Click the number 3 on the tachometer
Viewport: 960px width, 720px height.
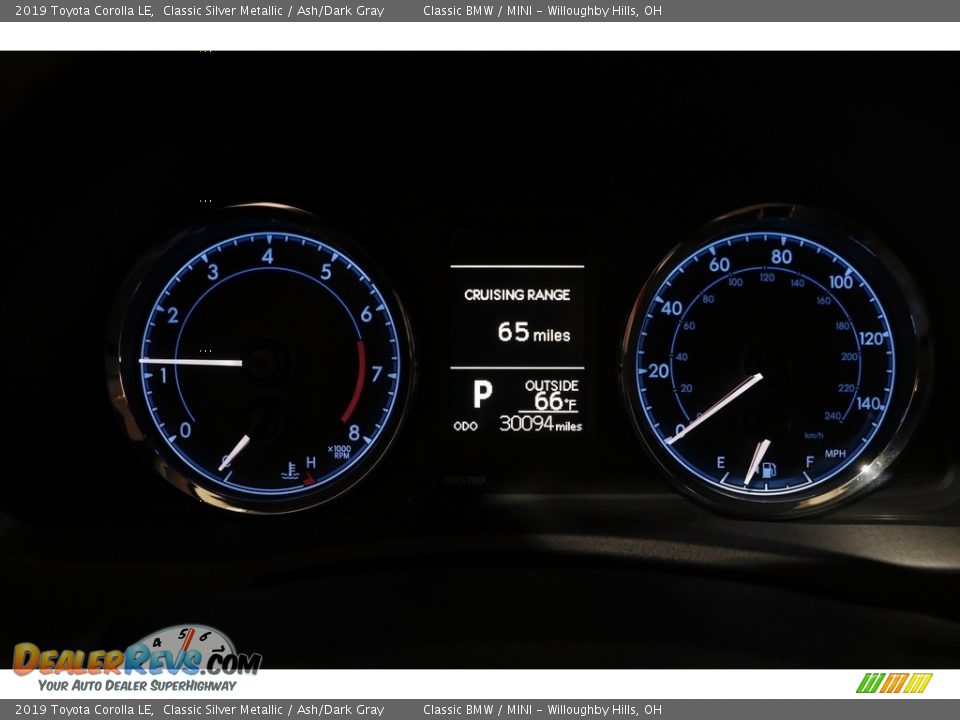pyautogui.click(x=212, y=272)
